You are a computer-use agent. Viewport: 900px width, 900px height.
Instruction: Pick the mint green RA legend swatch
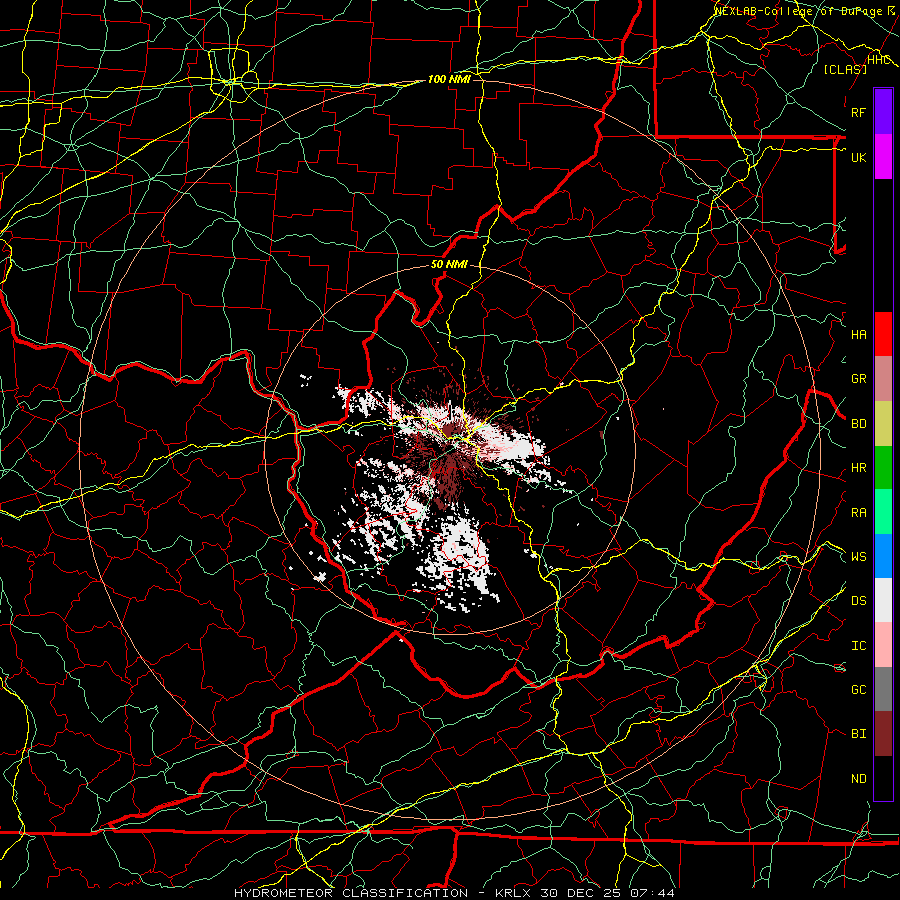coord(883,512)
